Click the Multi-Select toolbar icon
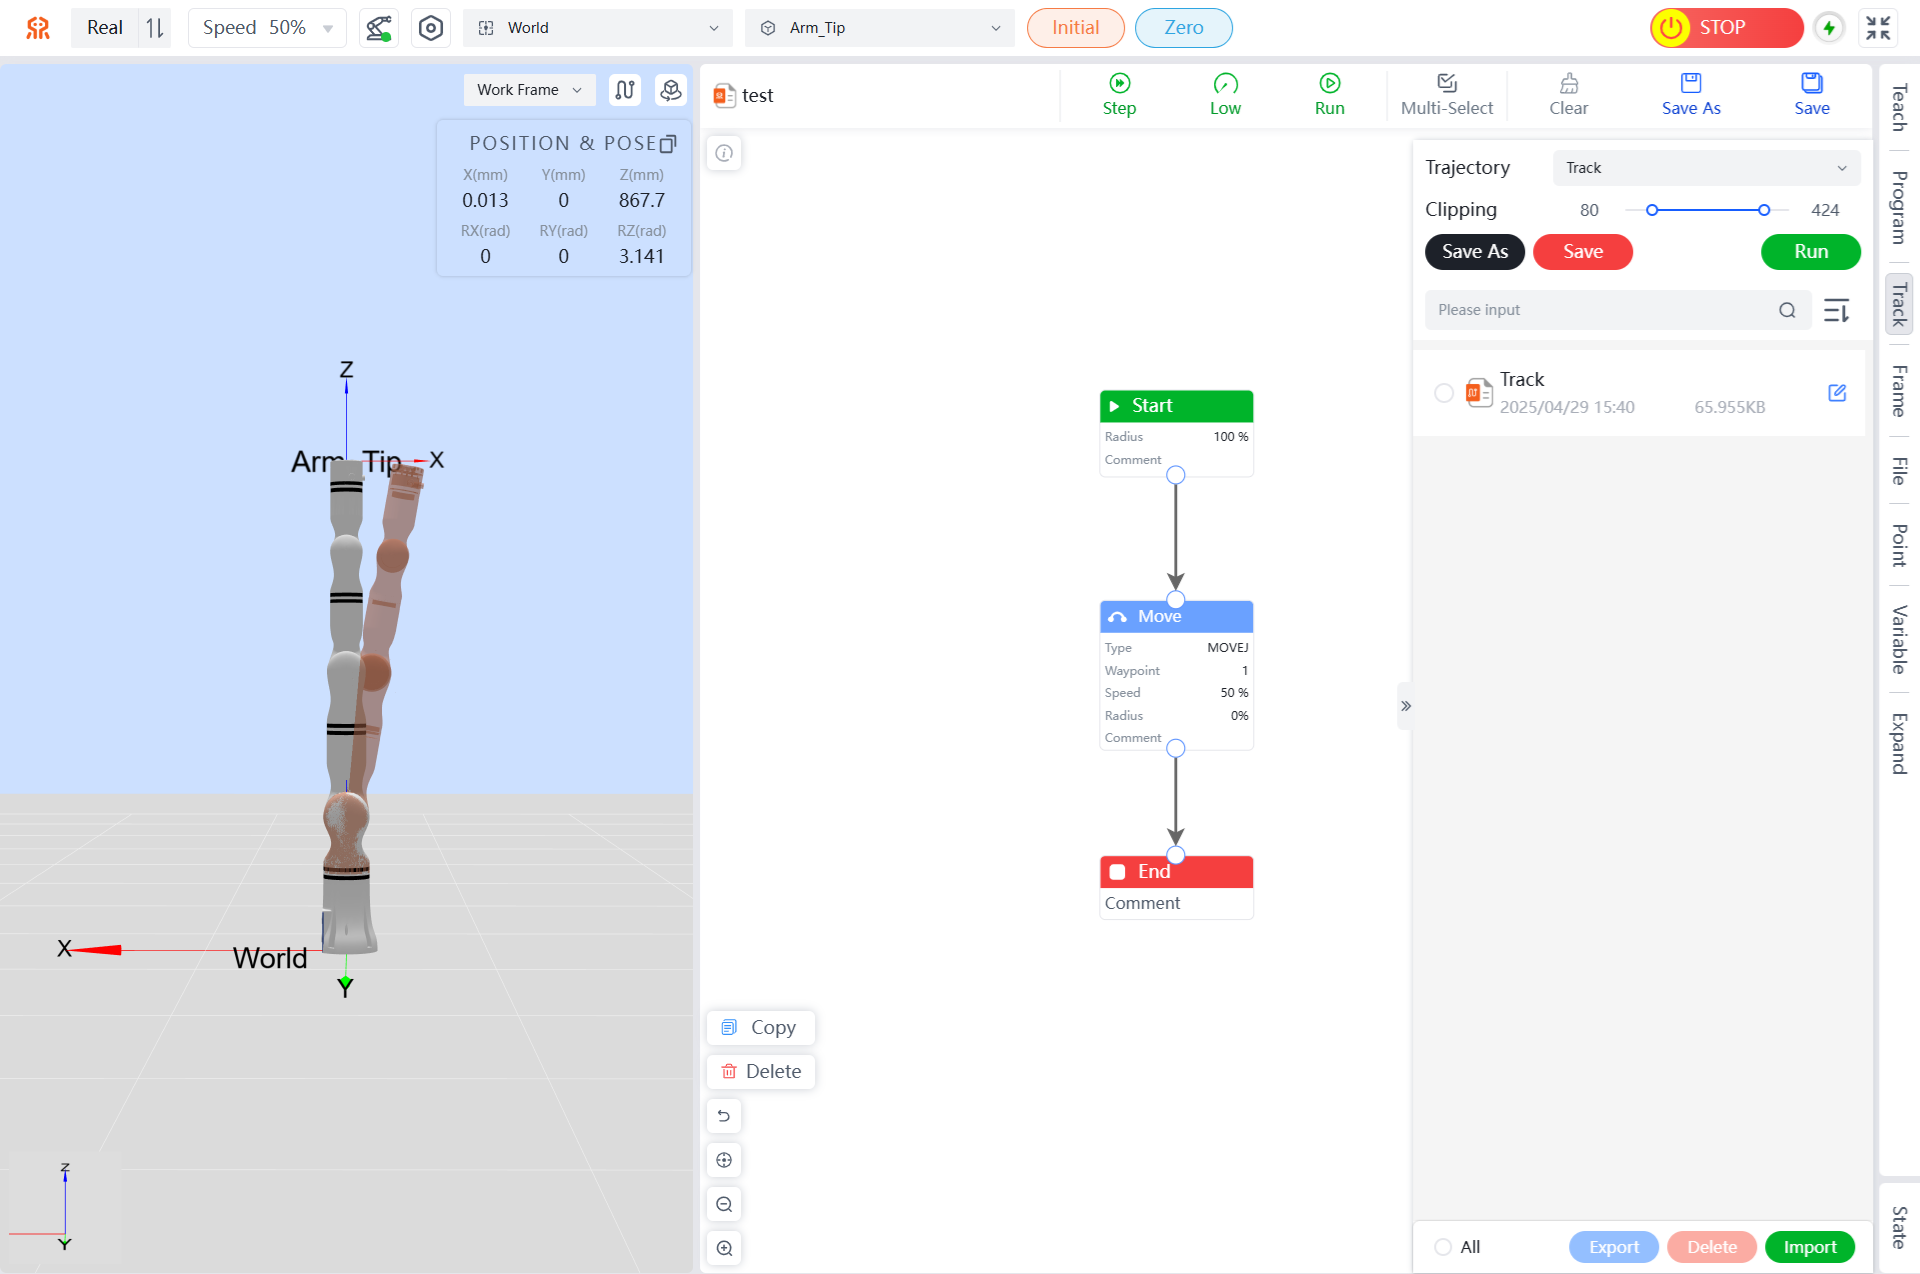The image size is (1920, 1274). coord(1446,84)
